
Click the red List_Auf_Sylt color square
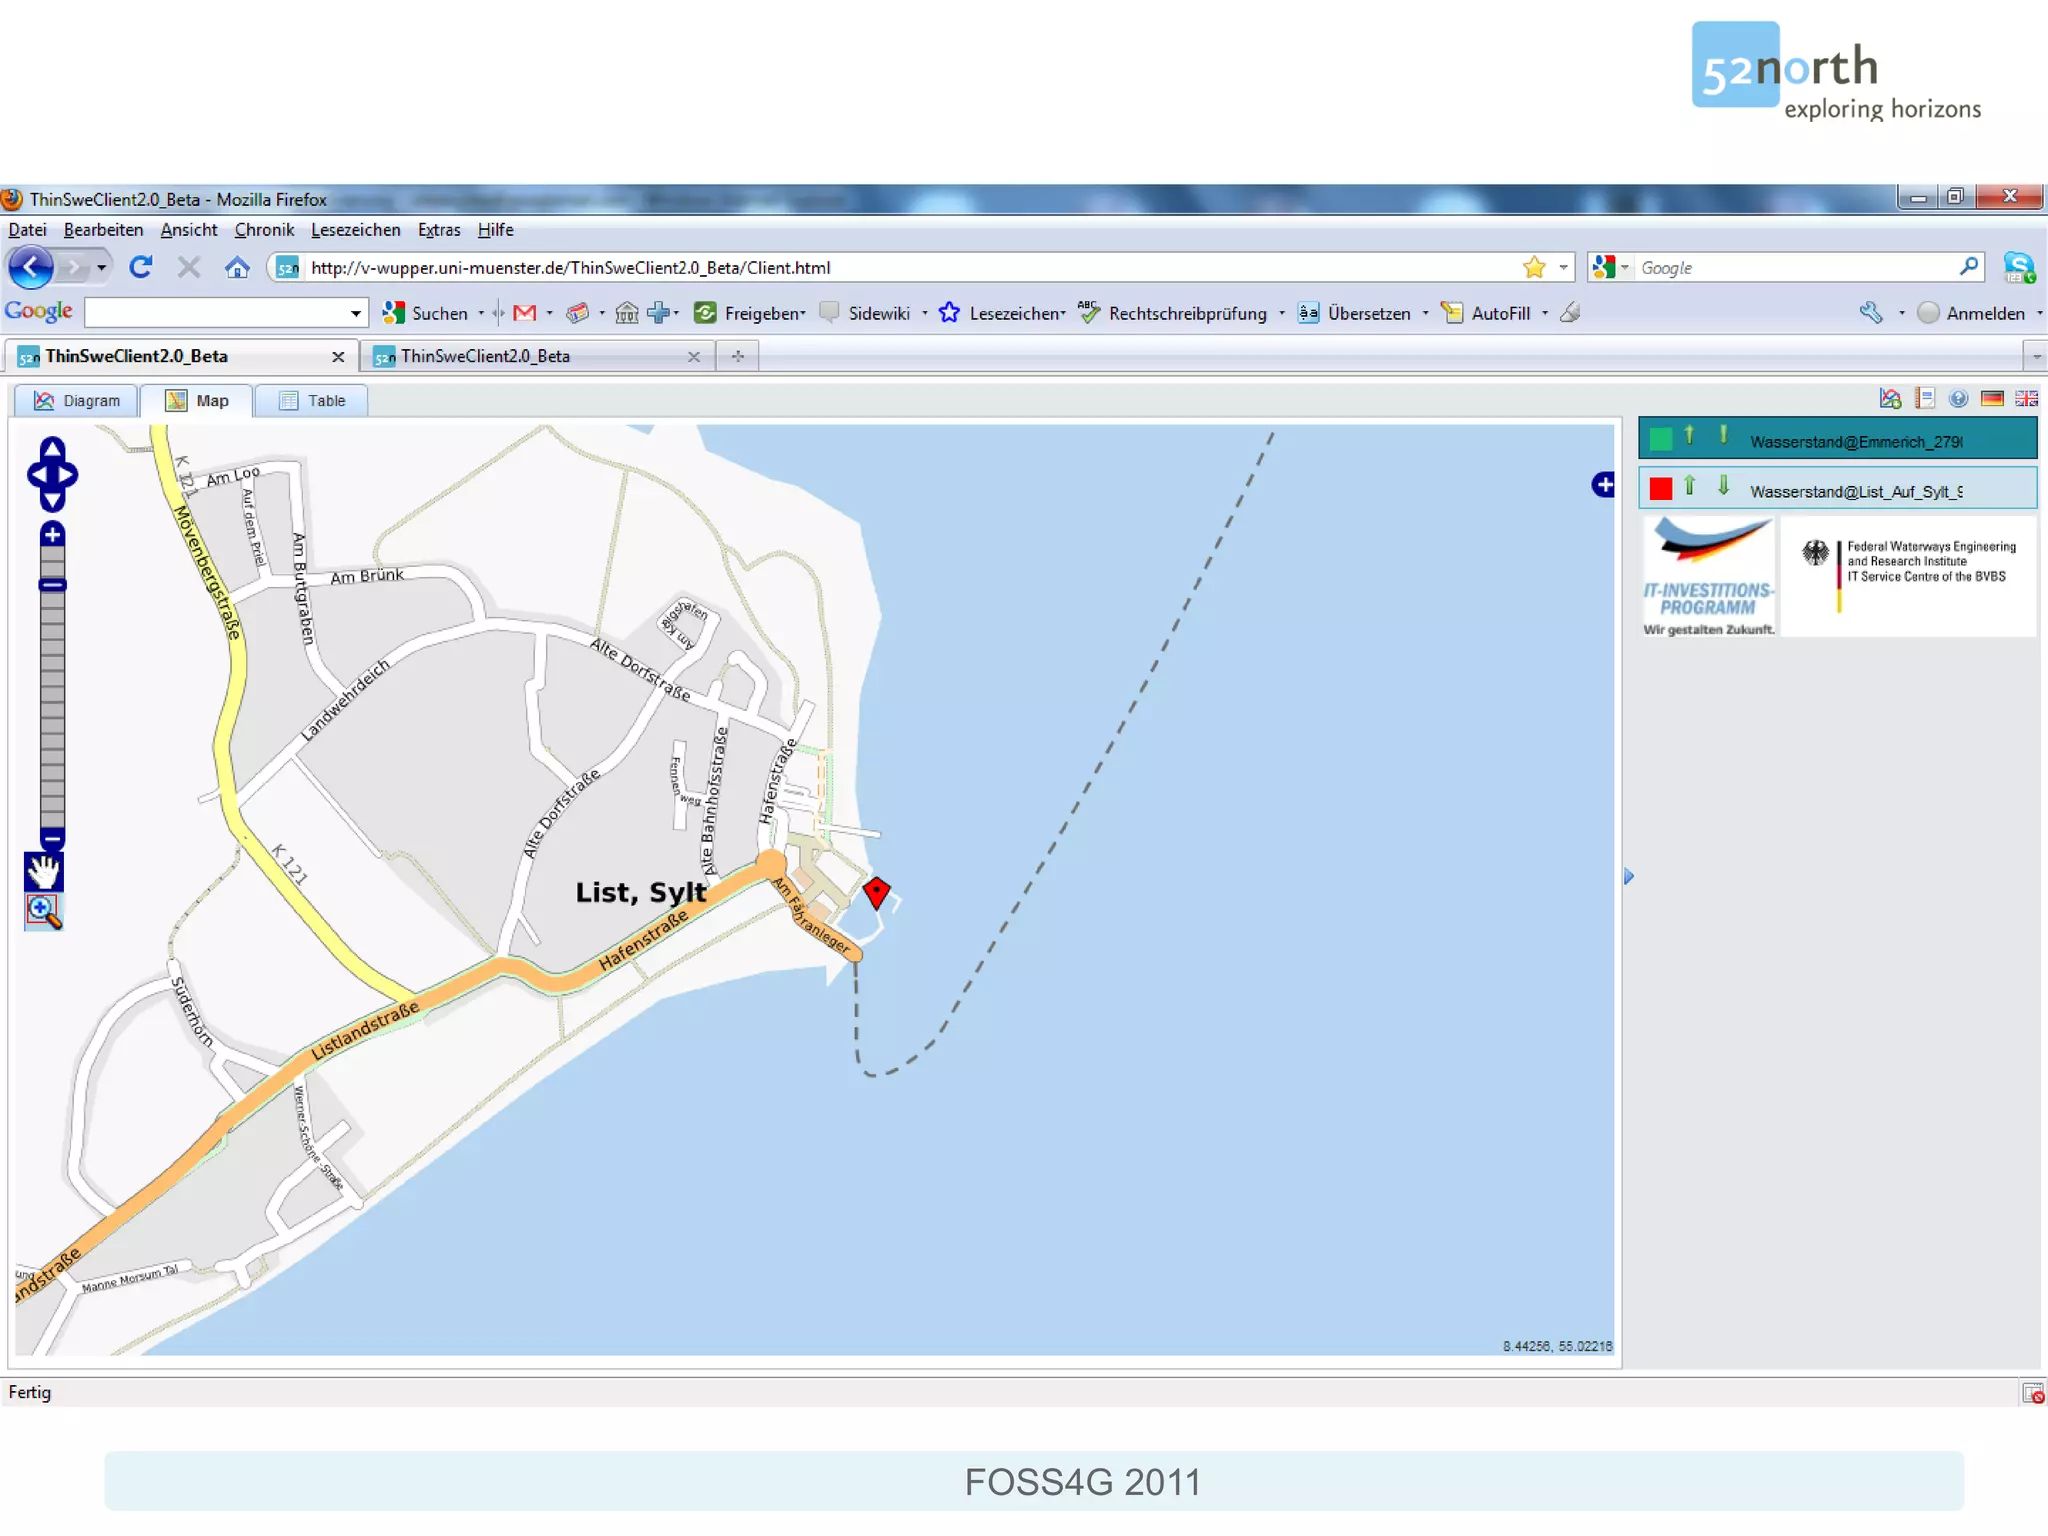point(1661,489)
